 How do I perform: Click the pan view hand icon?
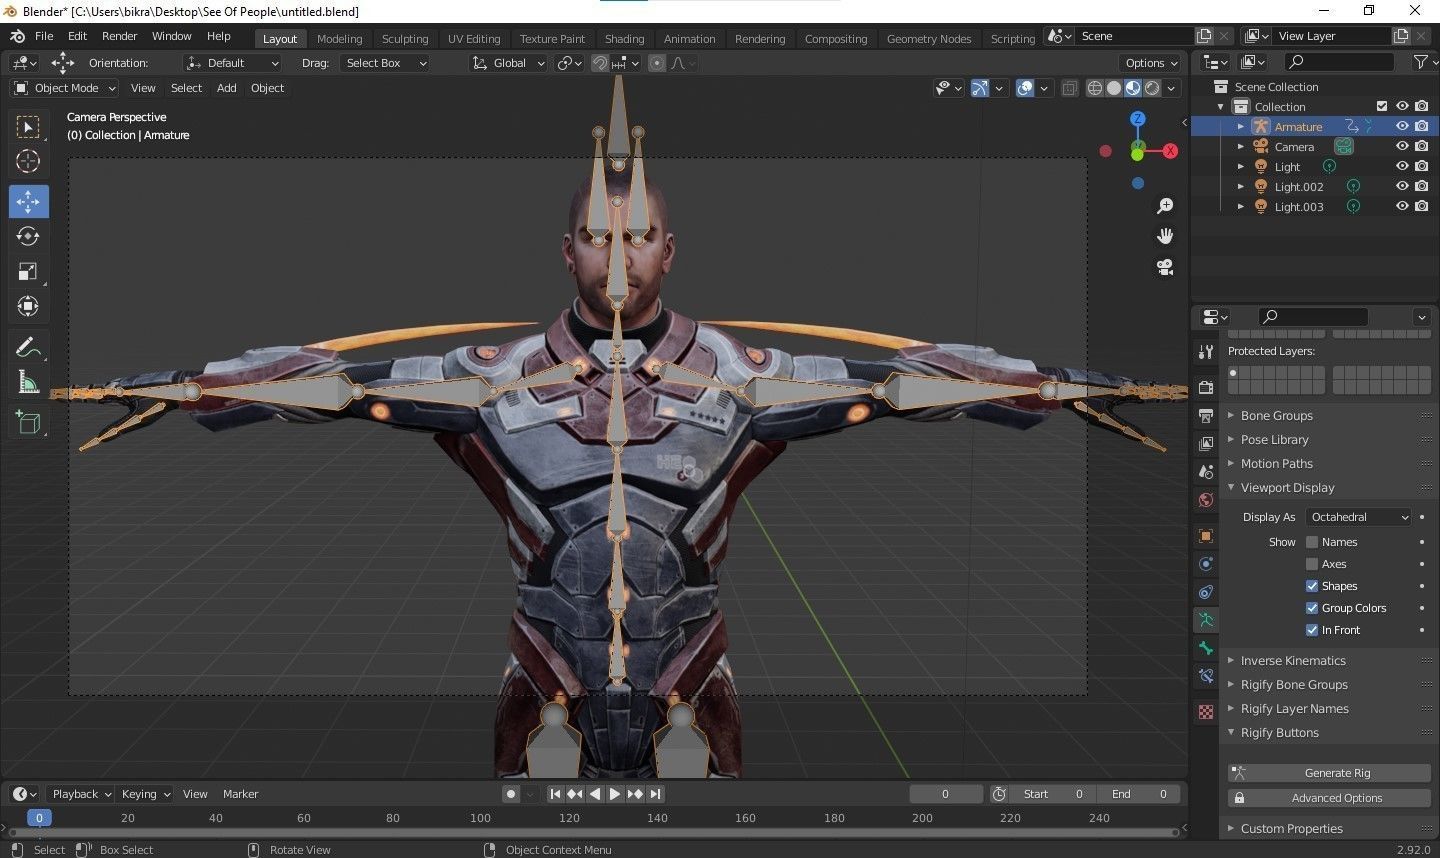click(x=1165, y=236)
